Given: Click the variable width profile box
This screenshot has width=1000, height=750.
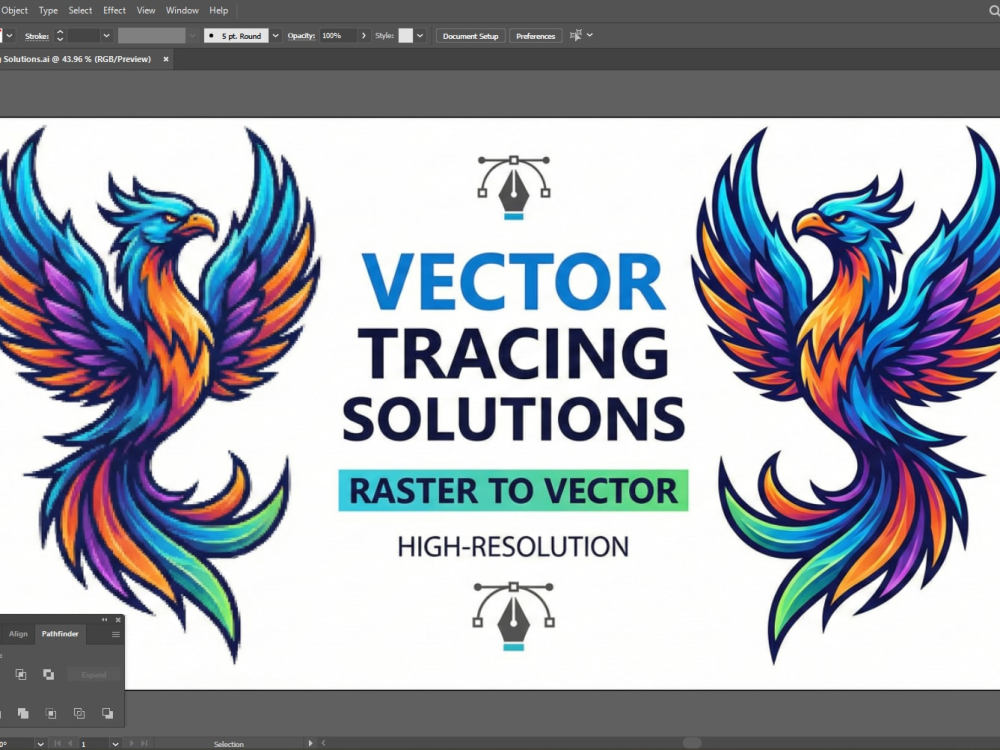Looking at the screenshot, I should [152, 36].
